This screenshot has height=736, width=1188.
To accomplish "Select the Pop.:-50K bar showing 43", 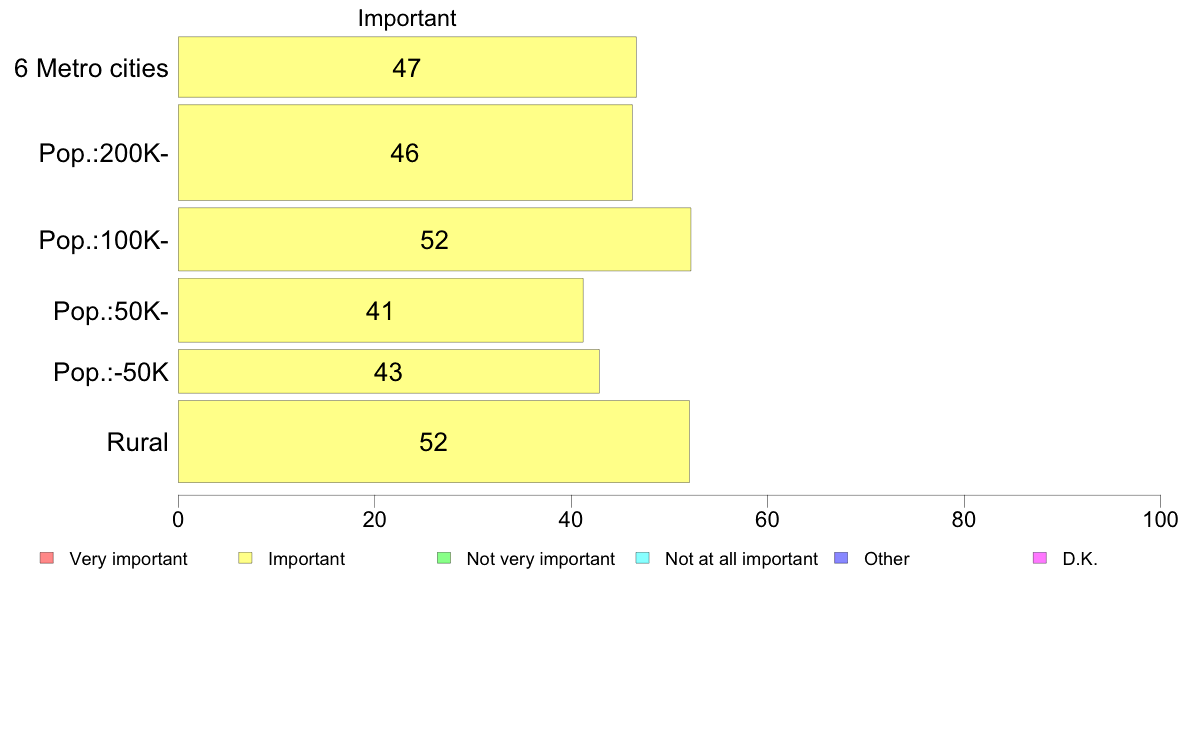I will point(389,371).
